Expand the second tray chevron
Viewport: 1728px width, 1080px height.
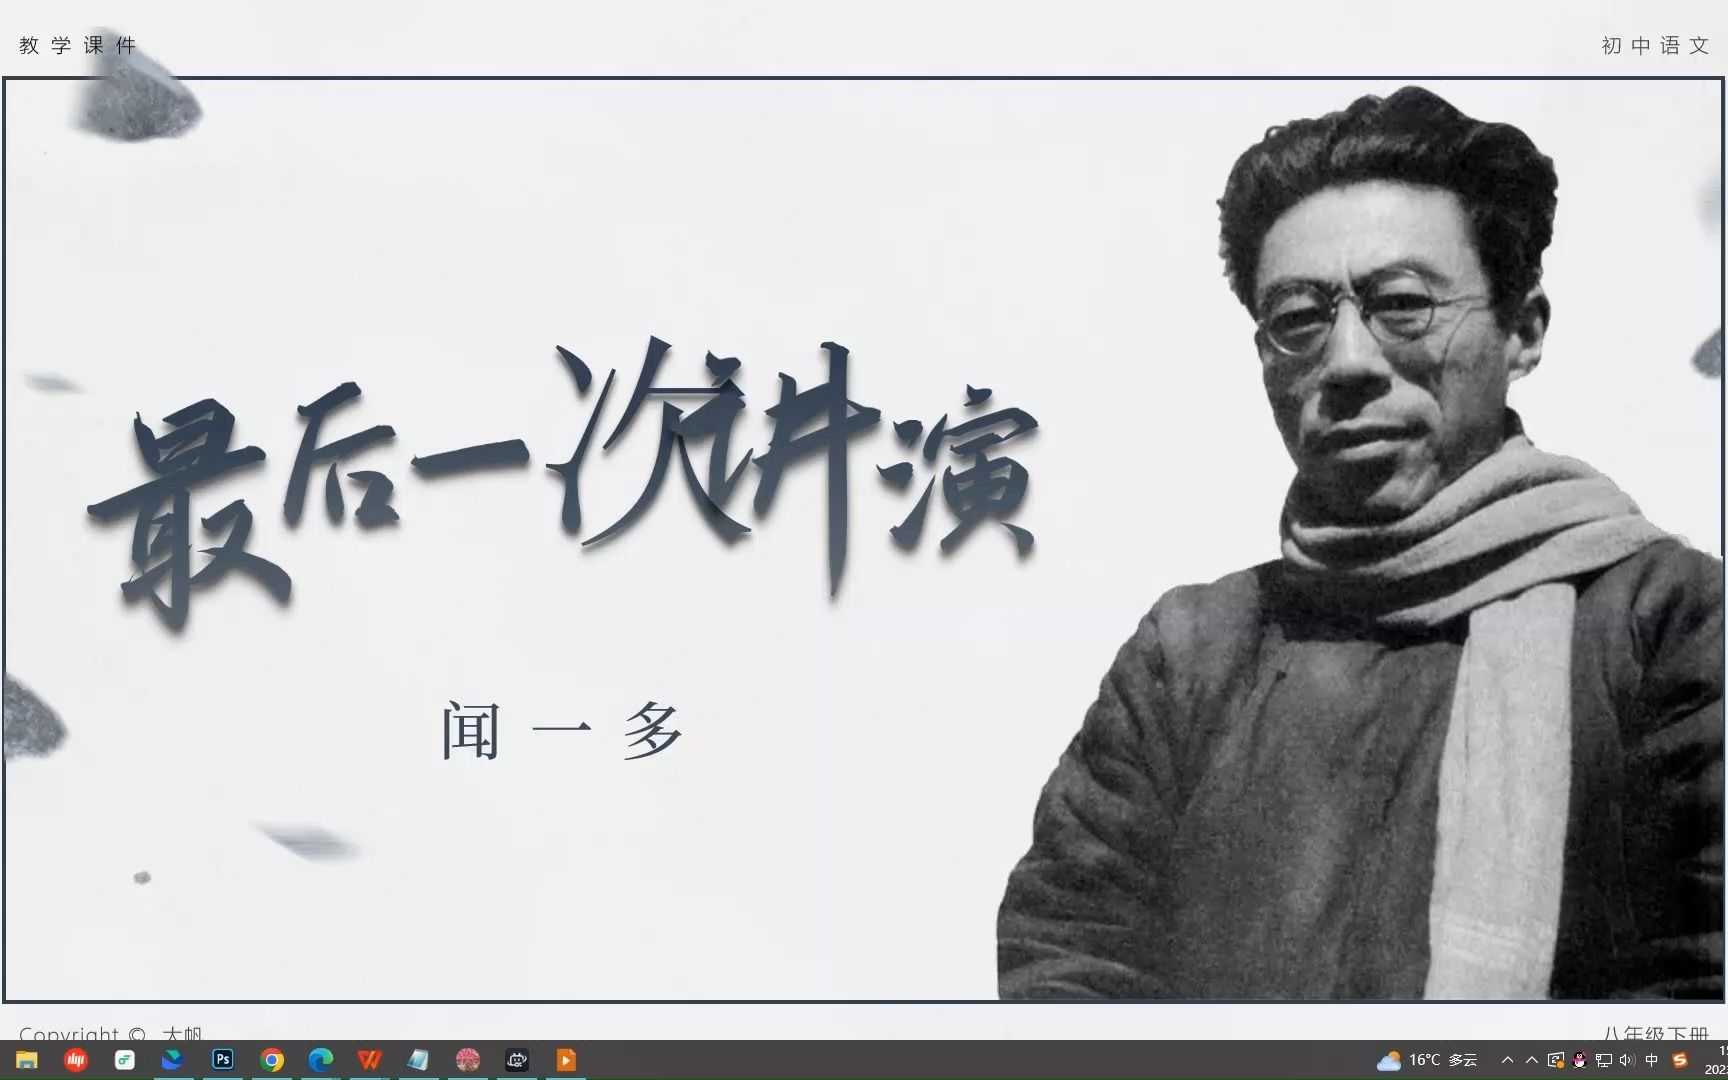tap(1532, 1060)
